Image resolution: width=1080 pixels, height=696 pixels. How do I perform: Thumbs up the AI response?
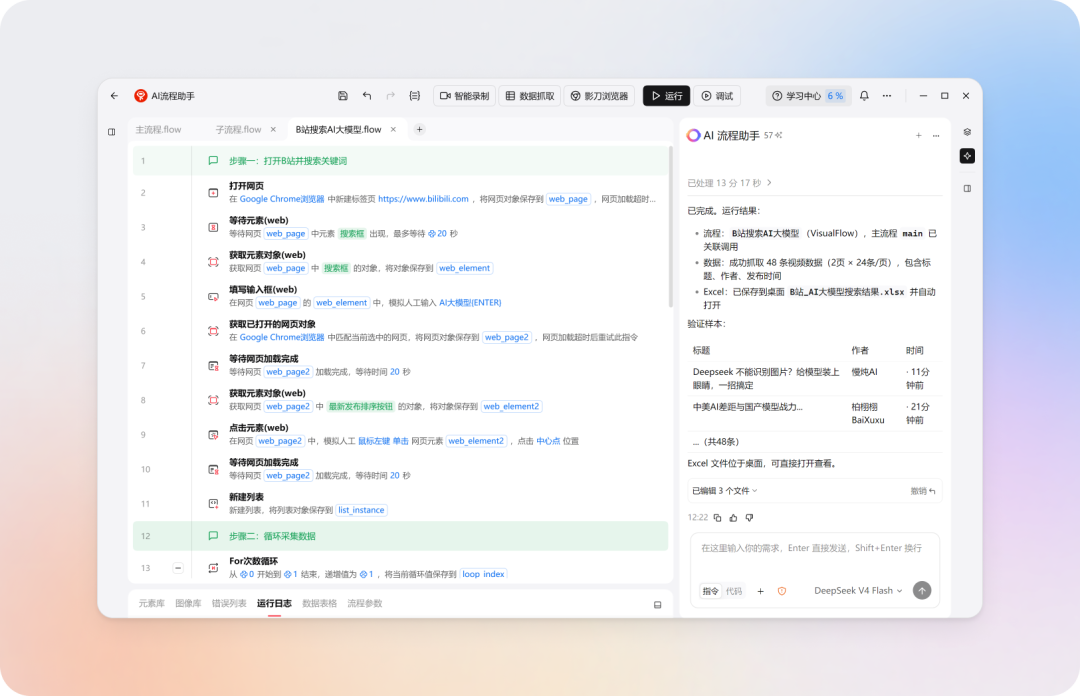(x=734, y=518)
